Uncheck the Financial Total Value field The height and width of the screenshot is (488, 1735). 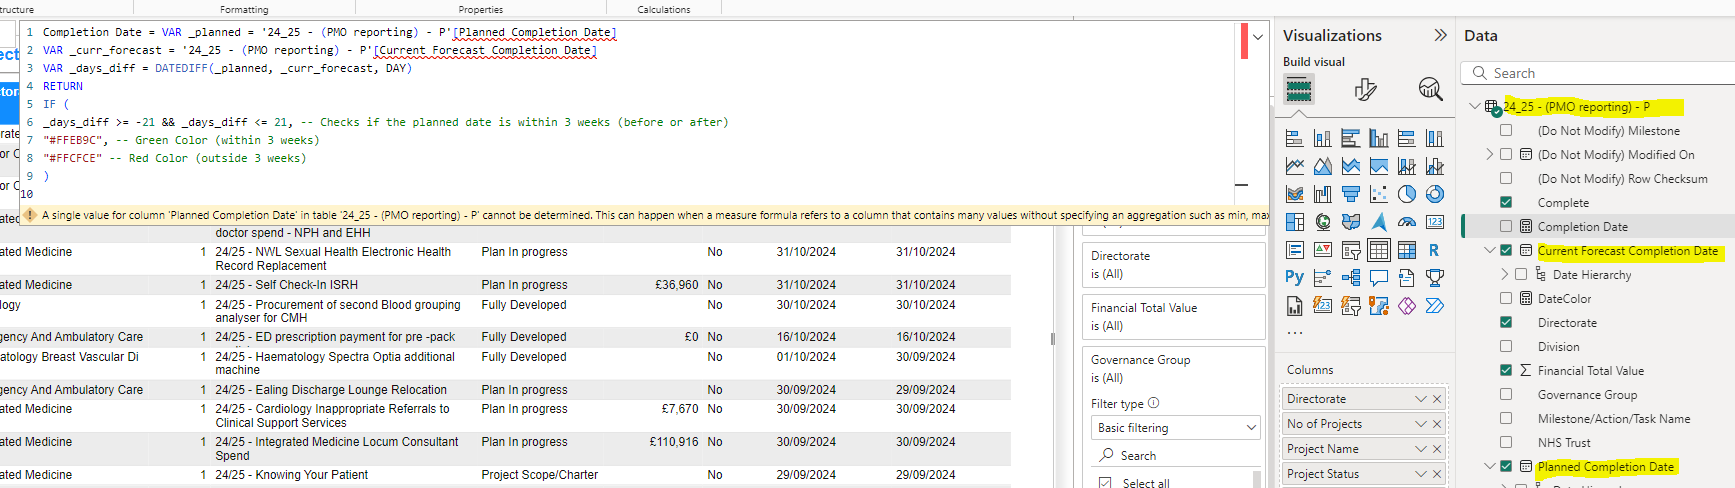point(1506,370)
